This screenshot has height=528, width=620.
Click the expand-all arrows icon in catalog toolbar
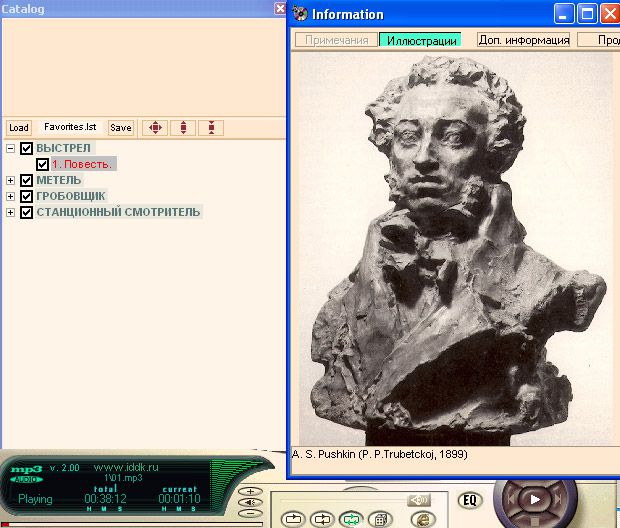pos(154,128)
